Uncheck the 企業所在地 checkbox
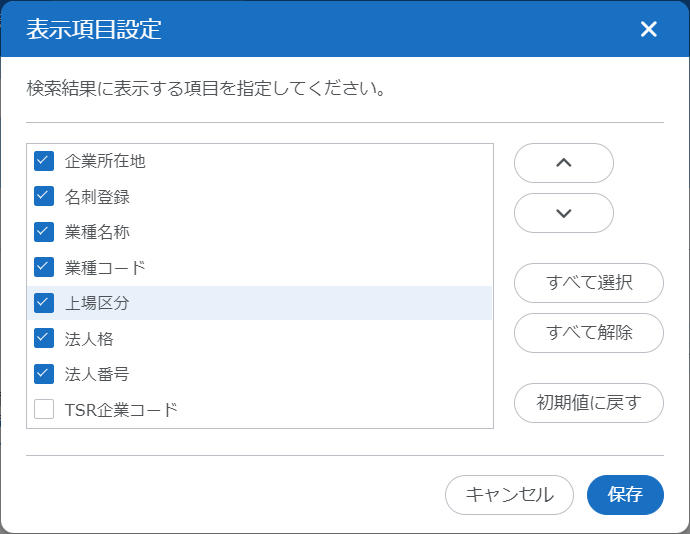This screenshot has width=690, height=534. (44, 160)
